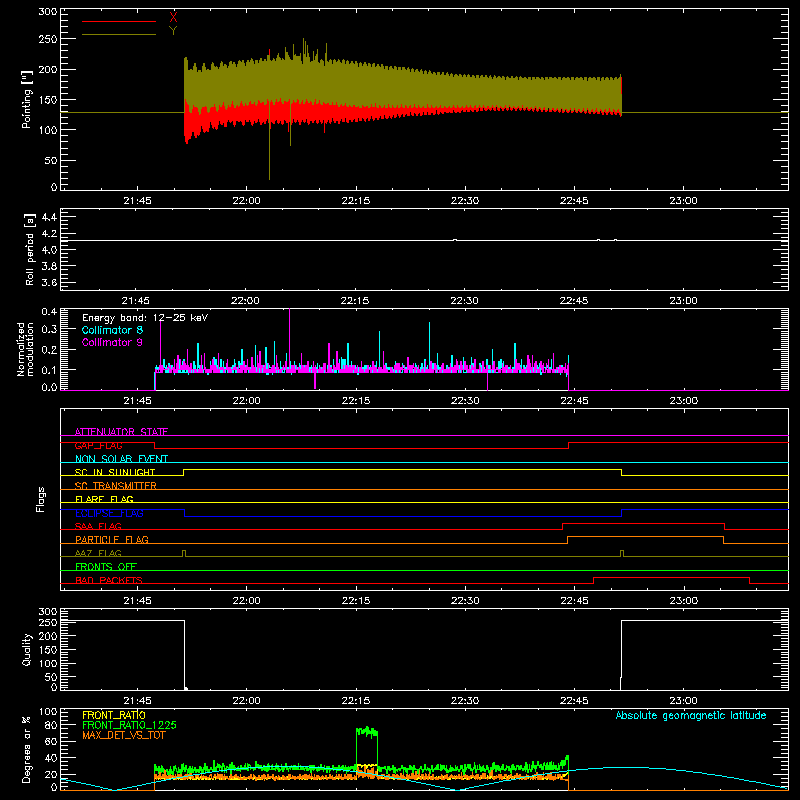
Task: Click the raised SC_IN_SUNLIGHT segment
Action: (x=403, y=469)
